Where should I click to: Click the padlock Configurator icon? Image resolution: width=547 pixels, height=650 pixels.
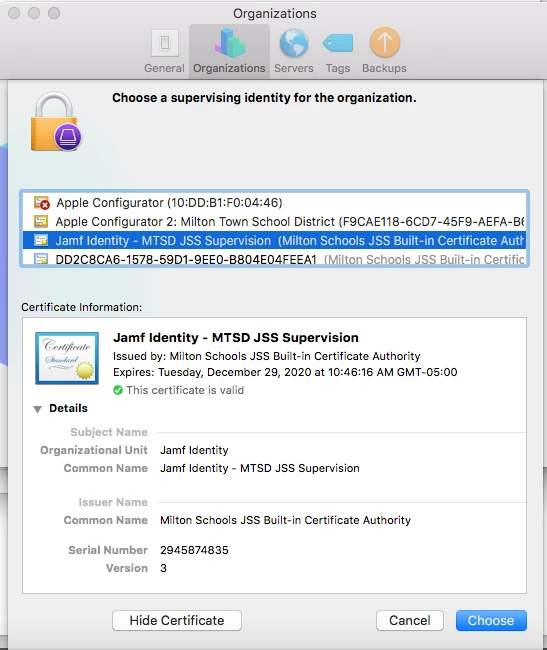pos(56,121)
